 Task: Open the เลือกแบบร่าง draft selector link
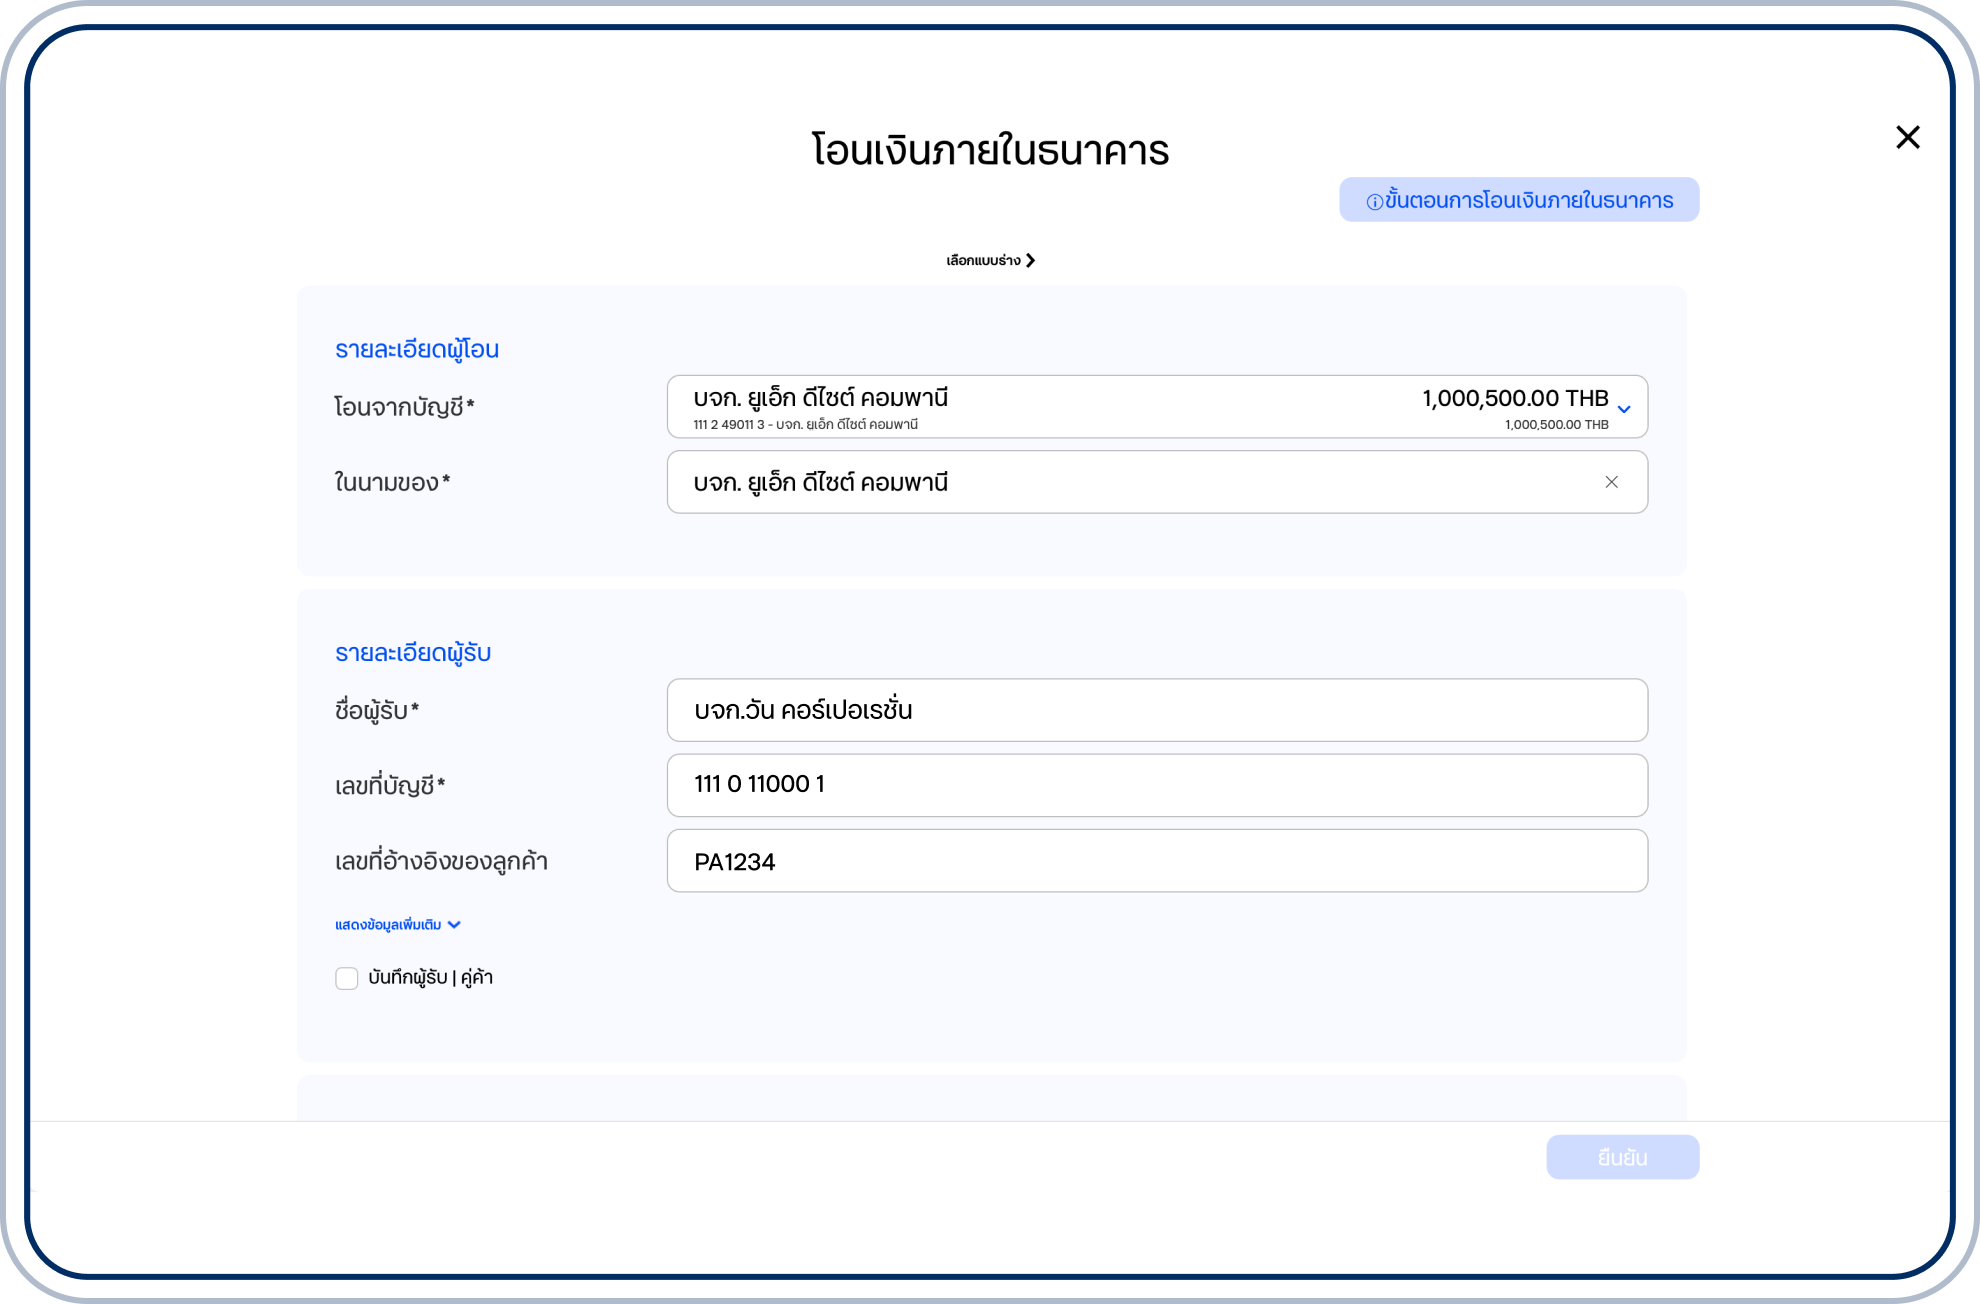[x=983, y=260]
